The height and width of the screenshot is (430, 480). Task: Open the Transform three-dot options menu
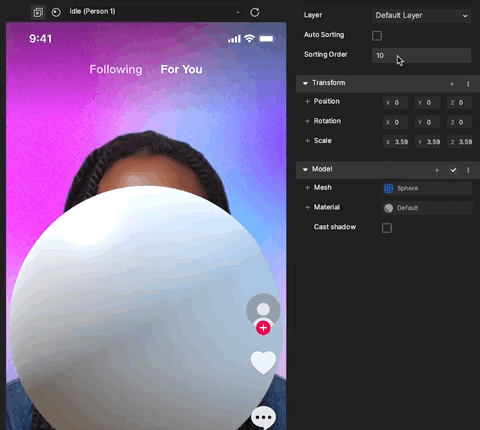(468, 84)
